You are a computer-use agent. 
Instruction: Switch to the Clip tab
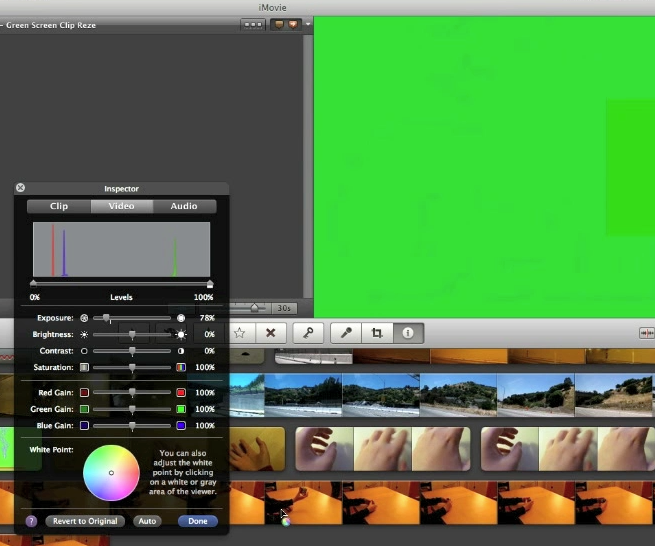[x=59, y=206]
